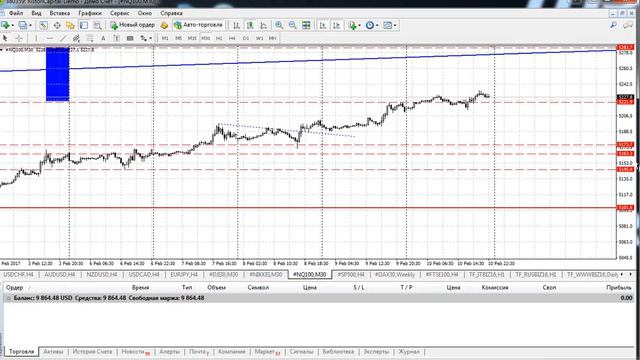
Task: Switch chart to bar chart
Action: point(236,25)
